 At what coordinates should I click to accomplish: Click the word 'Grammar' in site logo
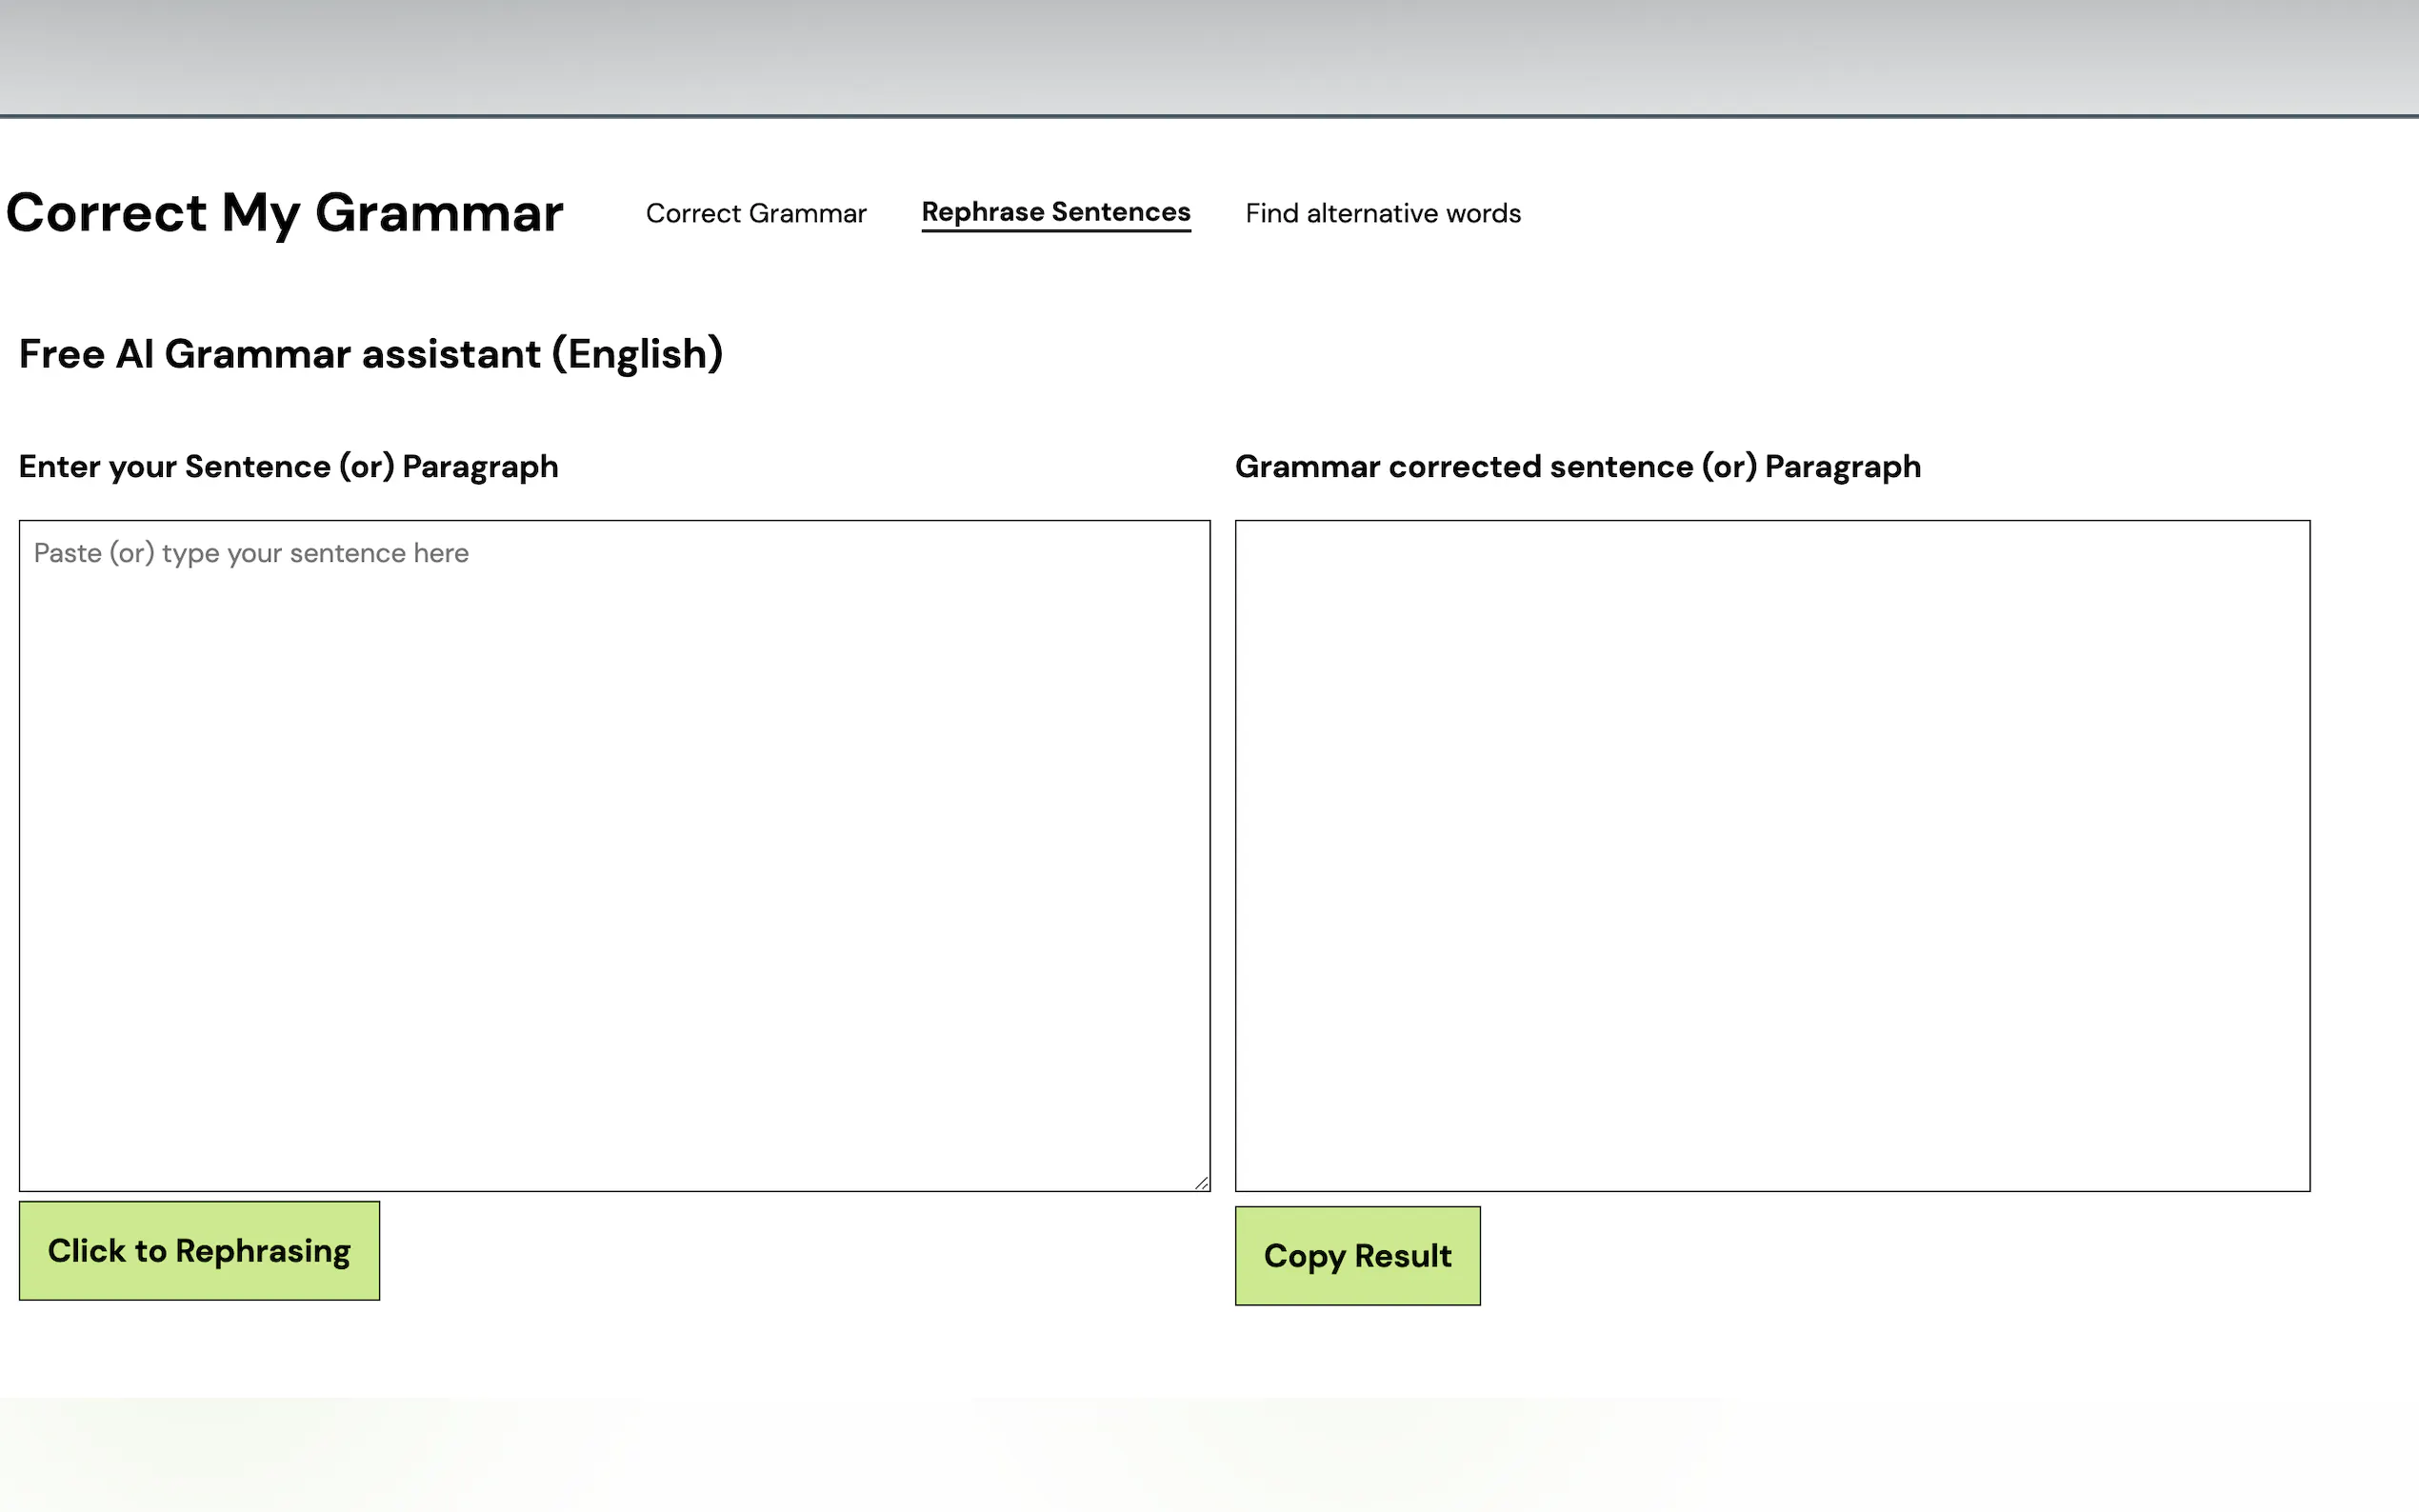[439, 213]
